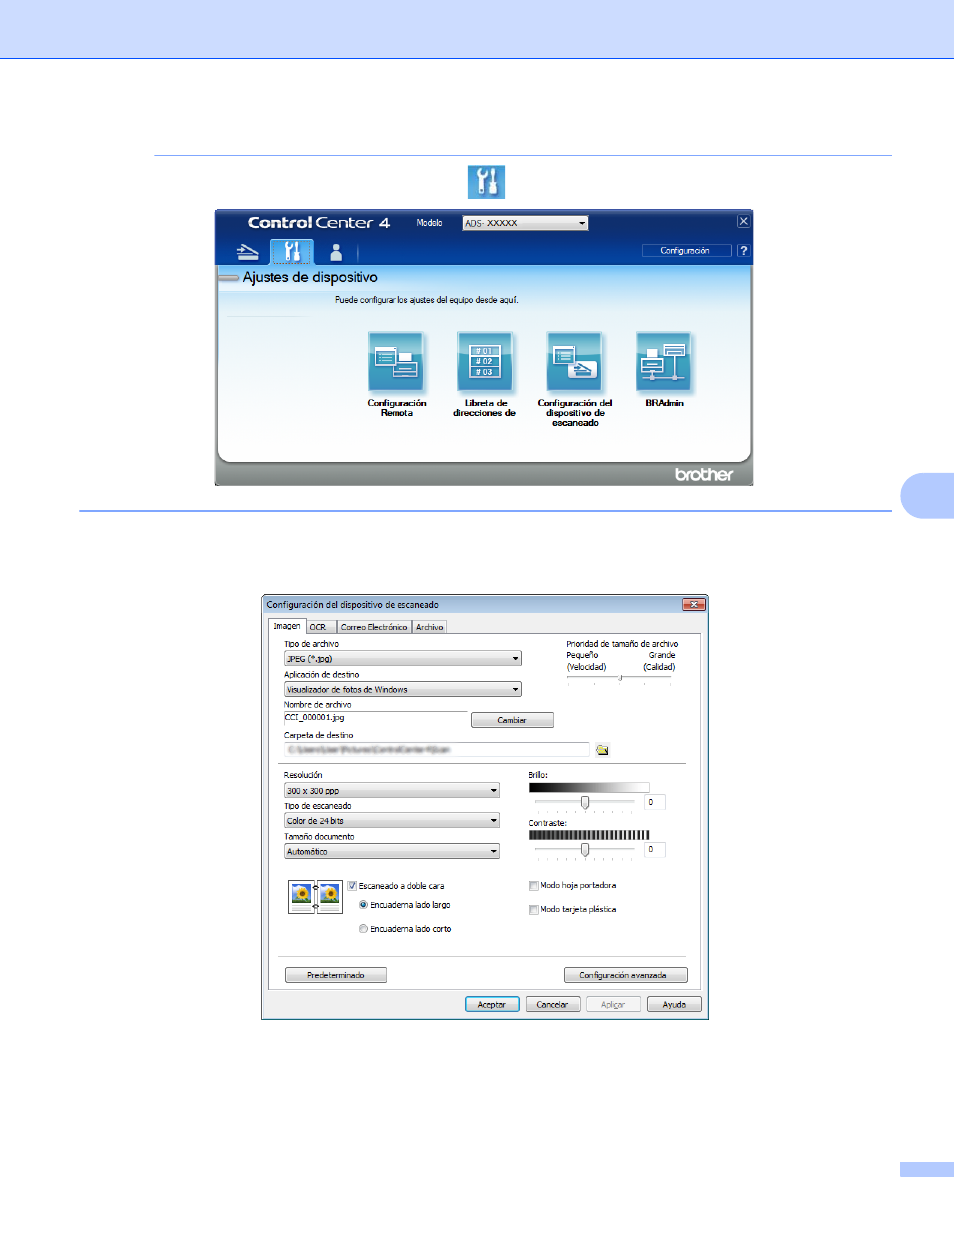Switch to the Scan tab in ControlCenter4
Image resolution: width=954 pixels, height=1235 pixels.
coord(247,252)
